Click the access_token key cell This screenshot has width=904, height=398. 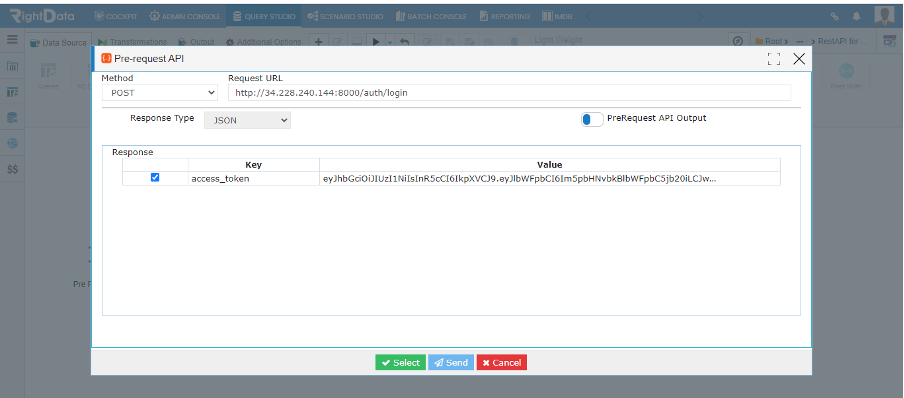coord(254,179)
